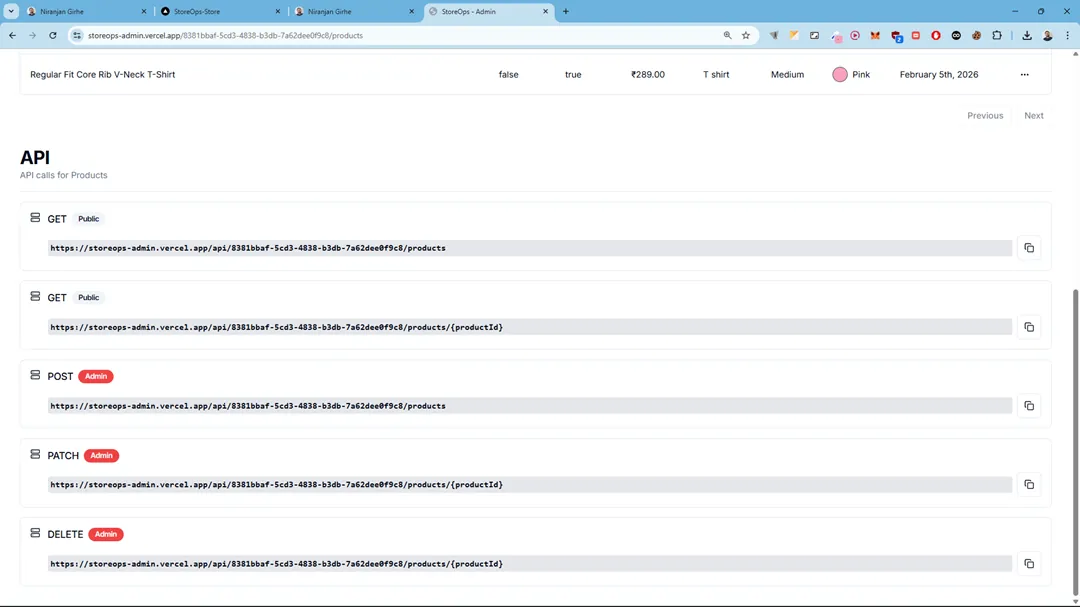Viewport: 1080px width, 607px height.
Task: Select the POST products URL text
Action: tap(248, 406)
